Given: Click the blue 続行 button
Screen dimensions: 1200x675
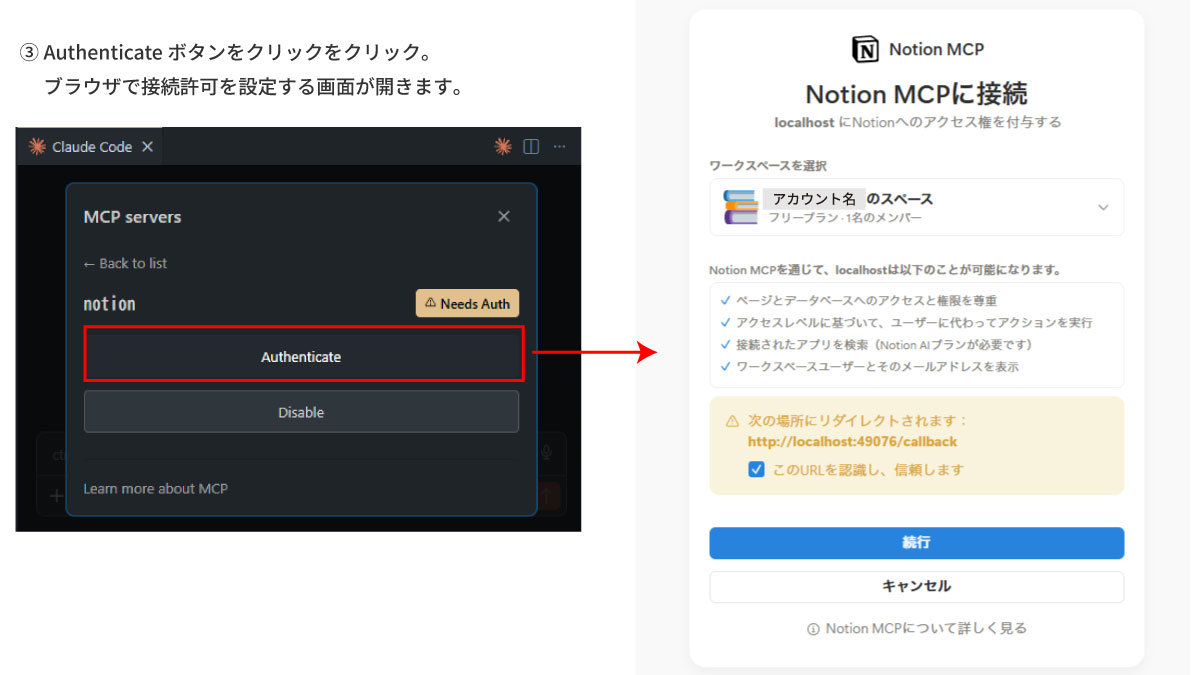Looking at the screenshot, I should pos(916,542).
